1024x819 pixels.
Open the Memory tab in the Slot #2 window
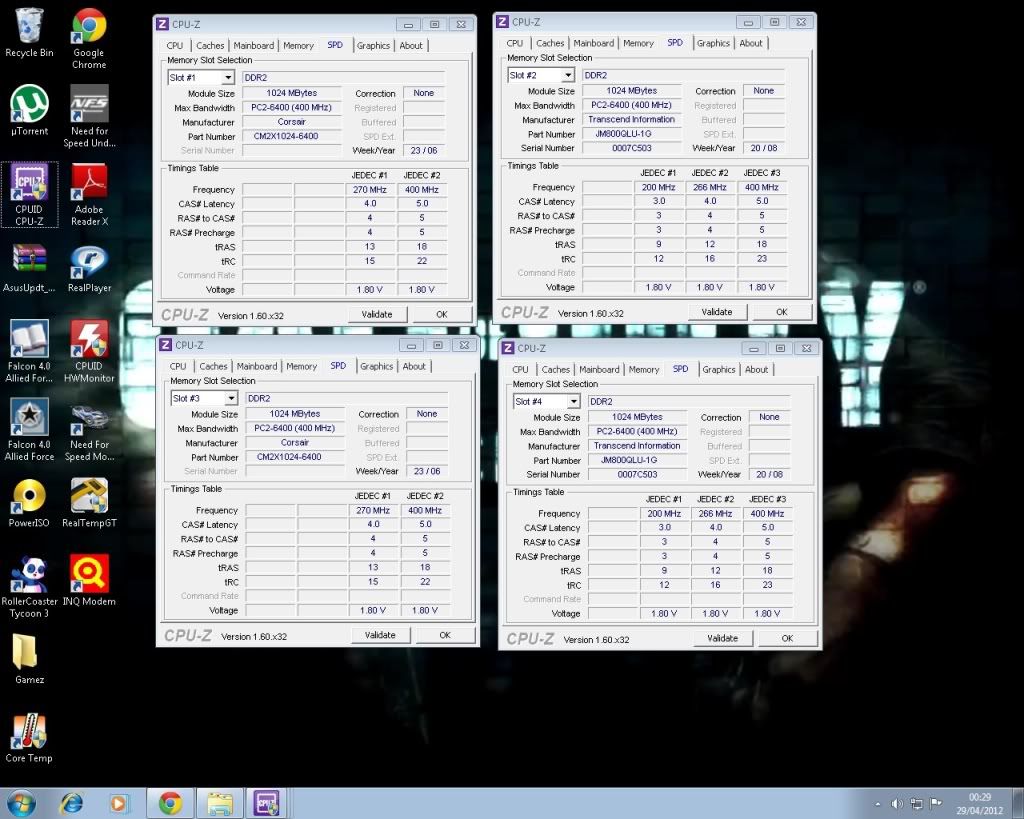tap(638, 43)
